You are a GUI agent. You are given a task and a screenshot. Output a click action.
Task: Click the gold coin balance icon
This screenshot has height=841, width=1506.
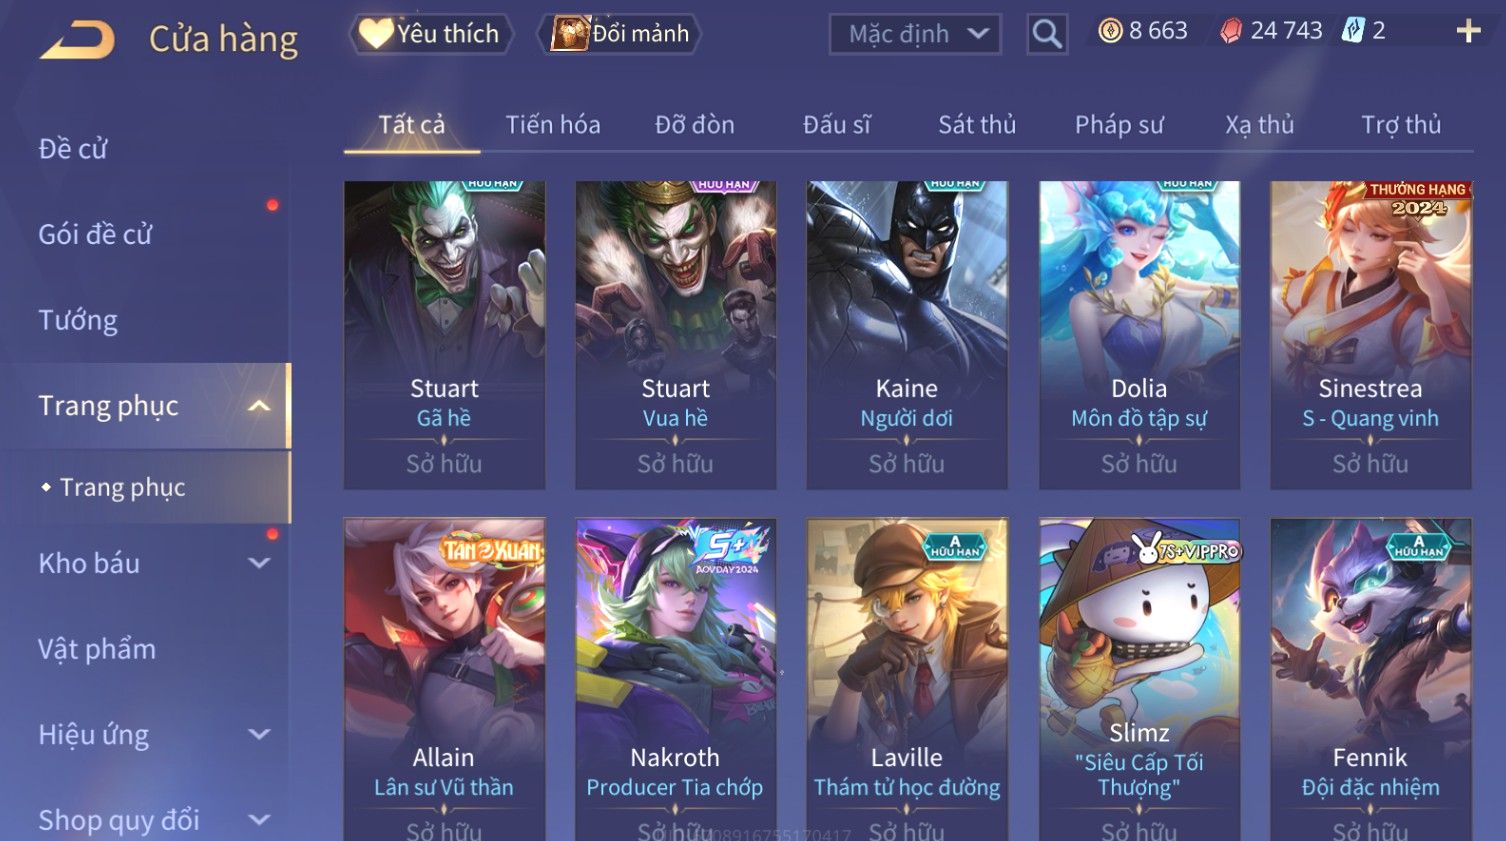[1110, 31]
